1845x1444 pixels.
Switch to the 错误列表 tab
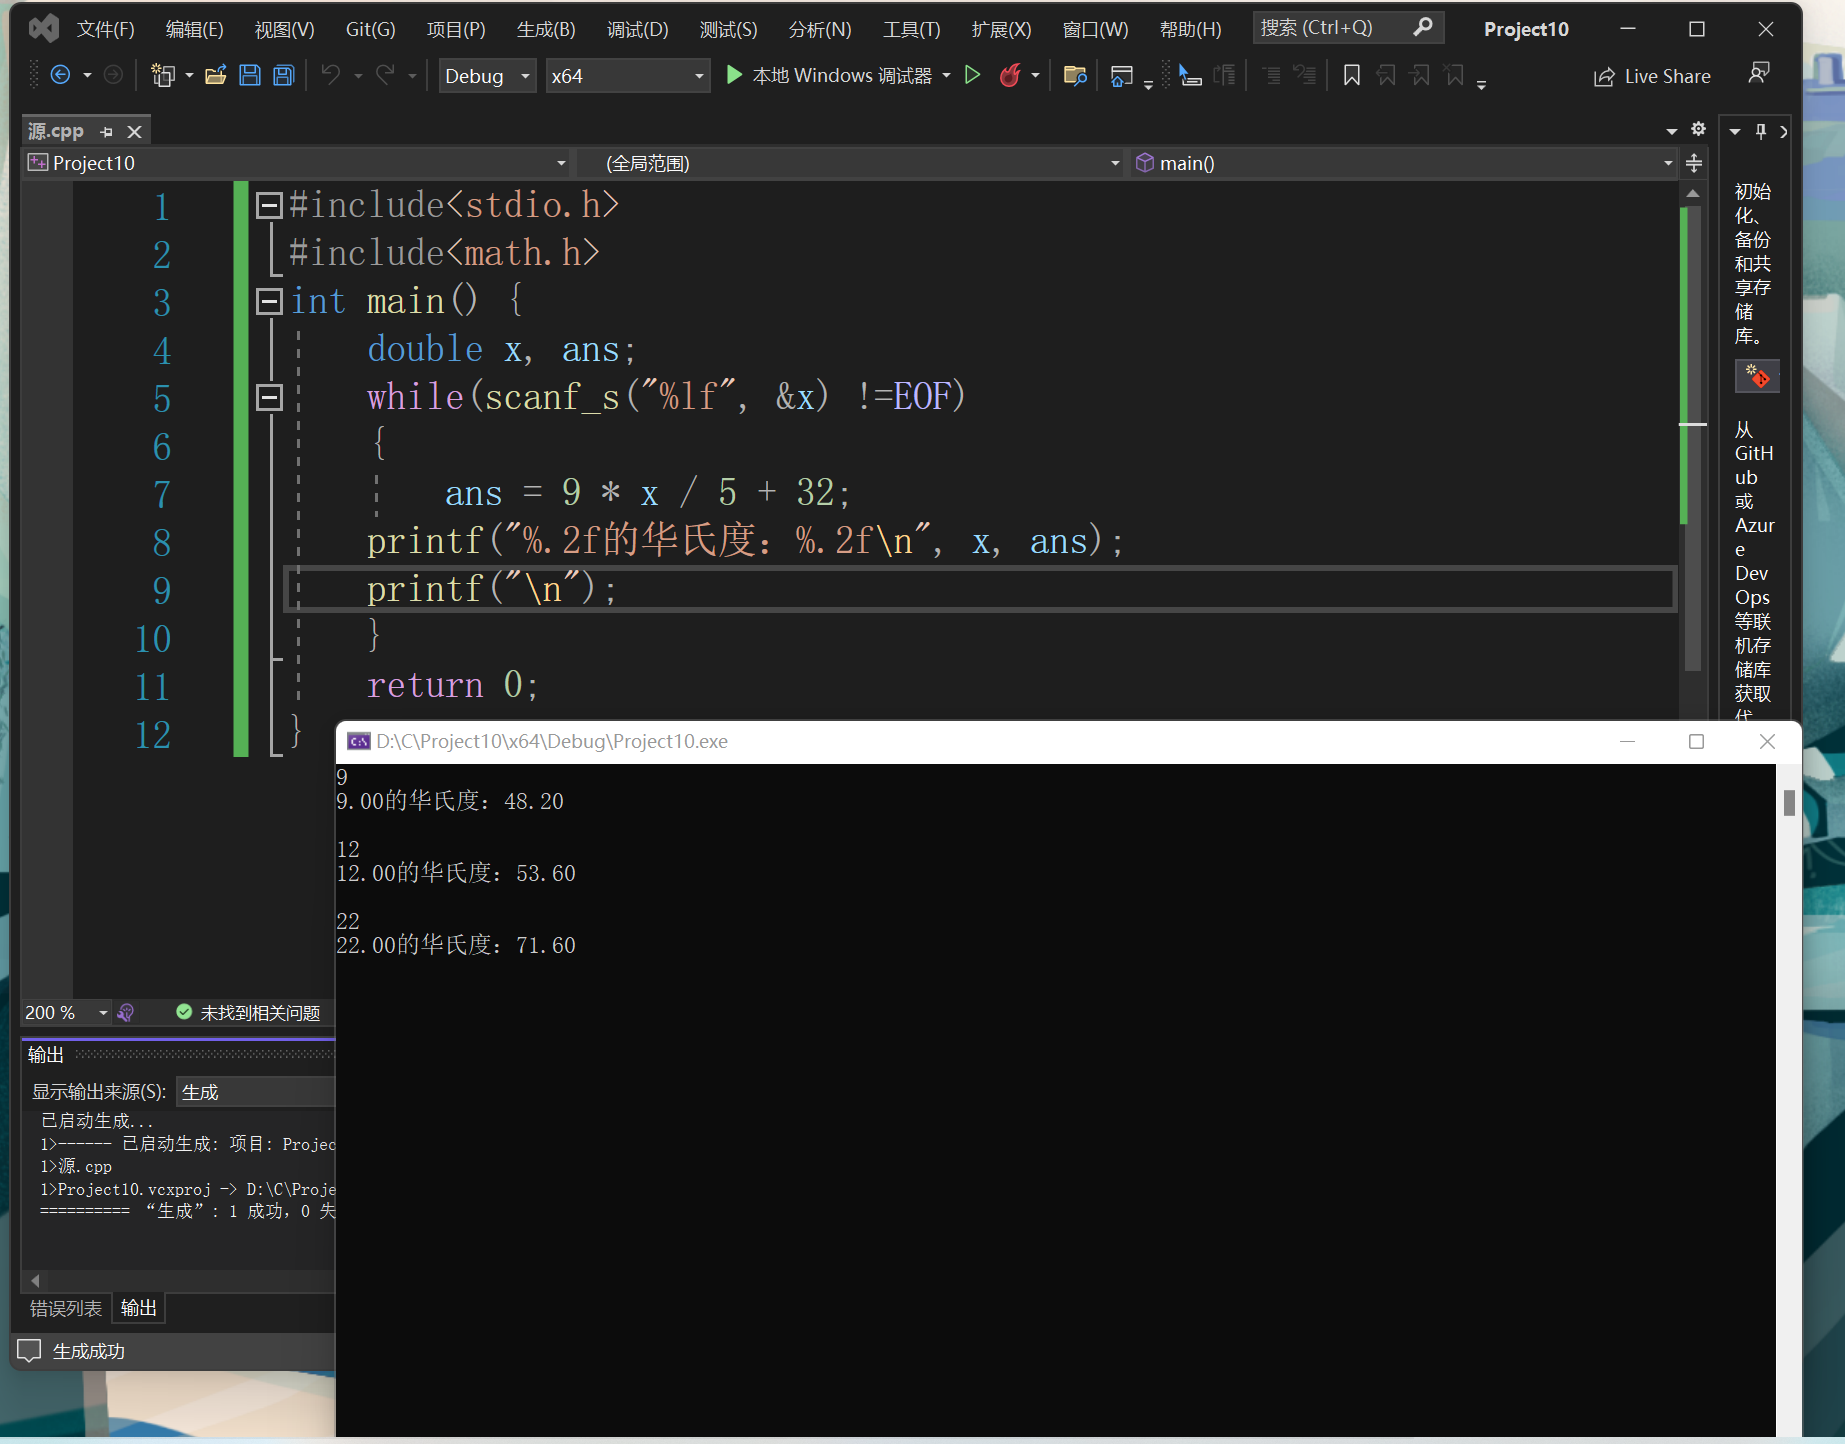coord(66,1308)
